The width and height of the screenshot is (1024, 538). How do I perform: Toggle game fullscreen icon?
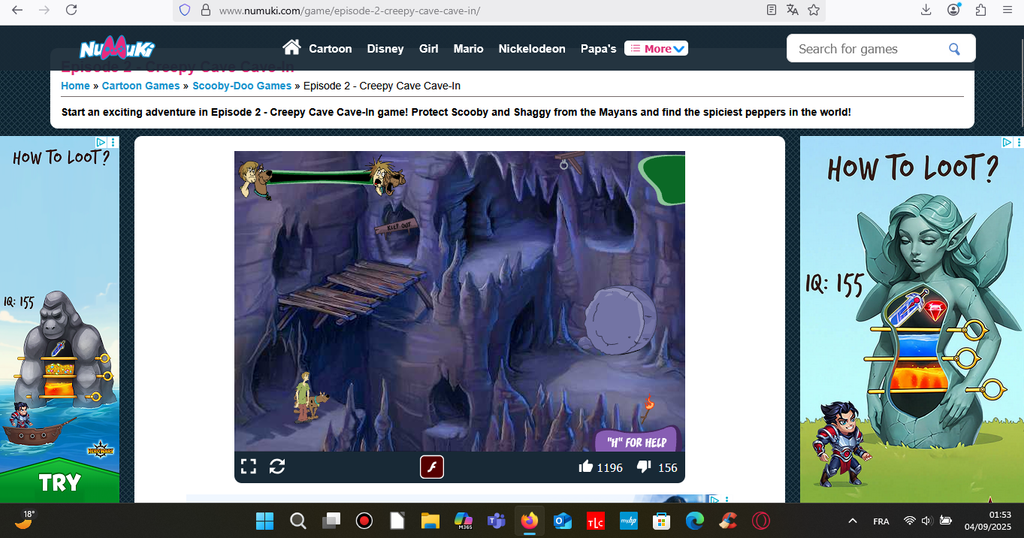pyautogui.click(x=248, y=466)
